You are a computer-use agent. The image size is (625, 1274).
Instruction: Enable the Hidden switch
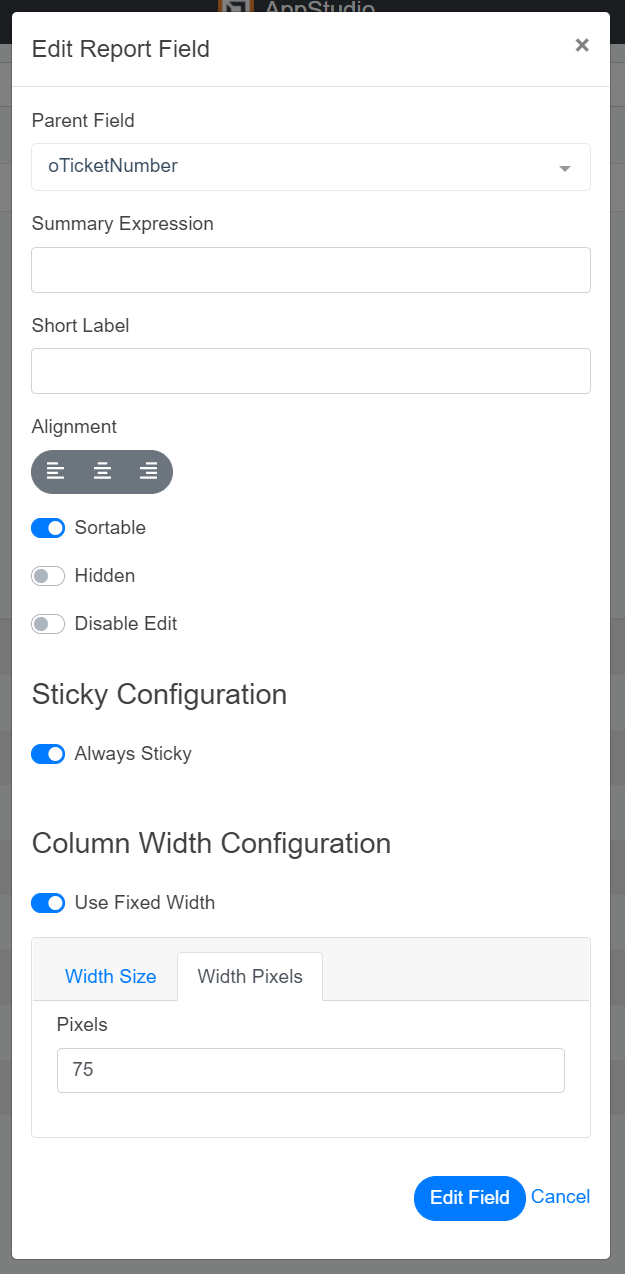tap(48, 576)
